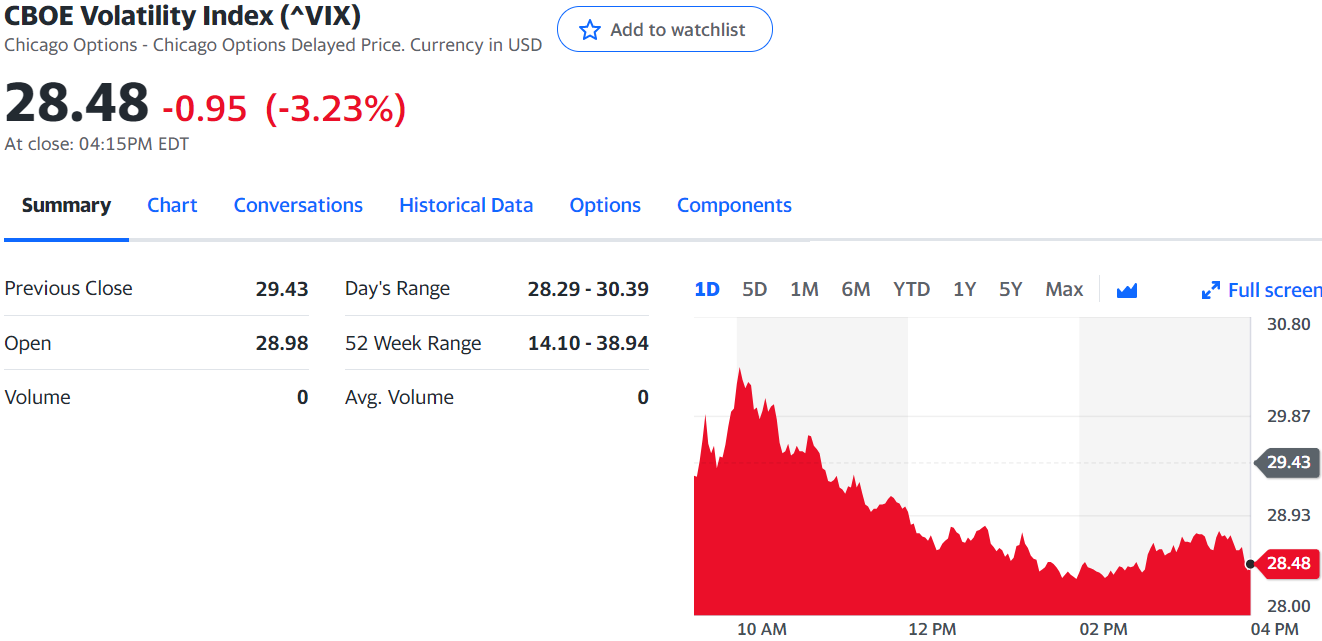Click the 10 AM time axis label
This screenshot has width=1322, height=641.
pos(762,629)
